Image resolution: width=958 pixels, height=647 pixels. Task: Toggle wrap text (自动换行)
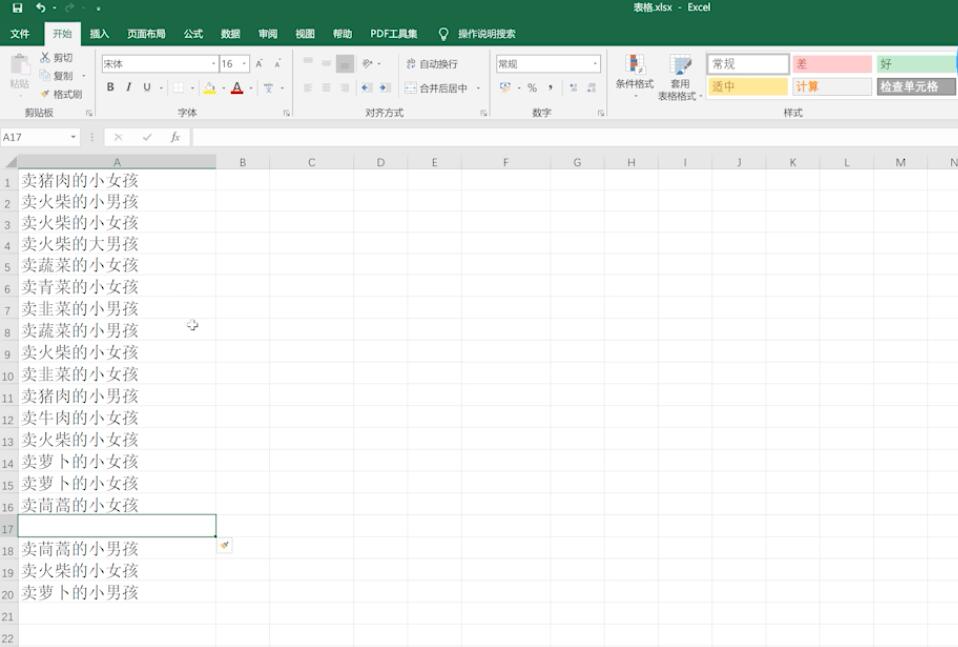(432, 64)
